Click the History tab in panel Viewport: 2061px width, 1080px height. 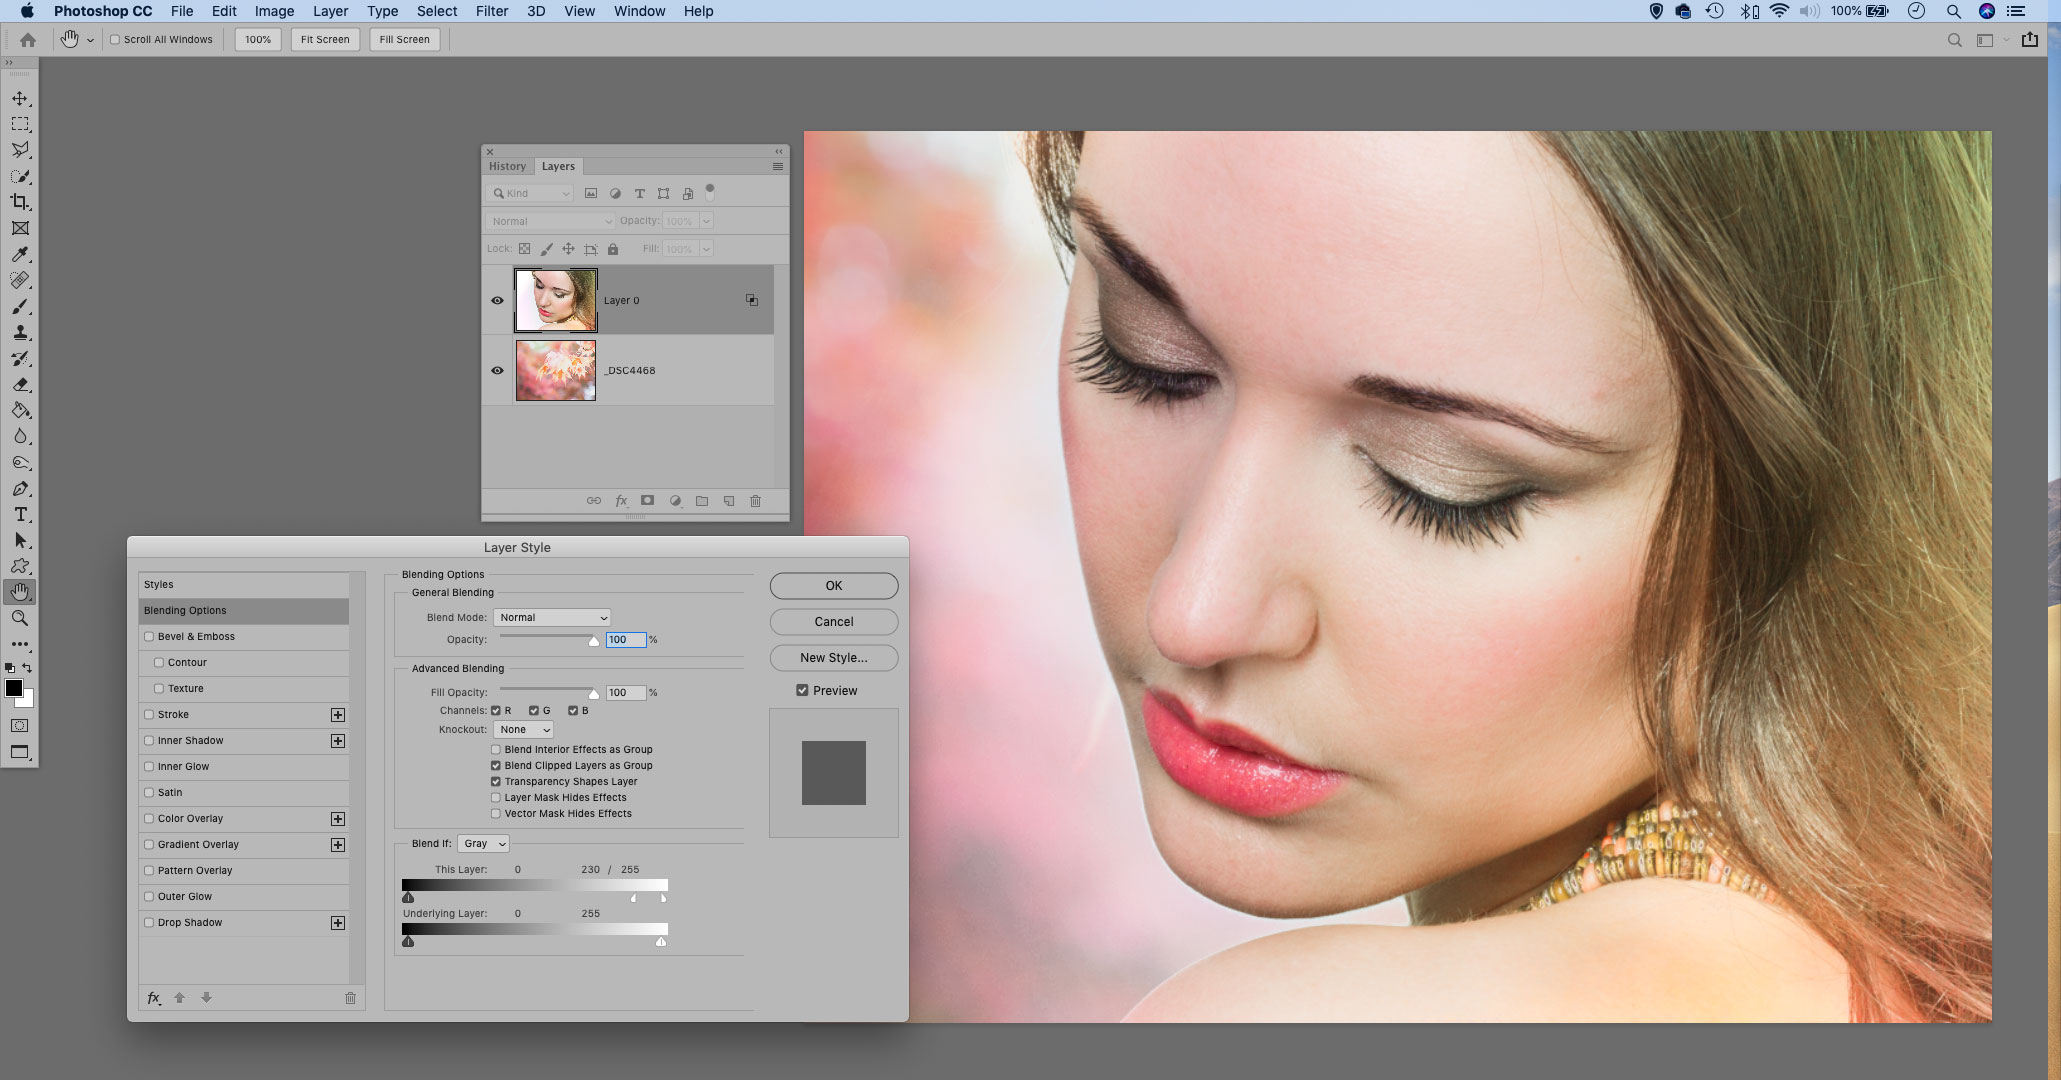pyautogui.click(x=507, y=165)
